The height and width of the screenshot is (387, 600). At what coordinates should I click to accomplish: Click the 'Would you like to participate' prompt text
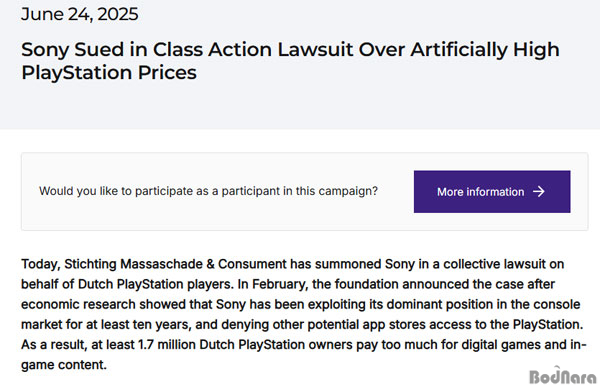pos(208,191)
